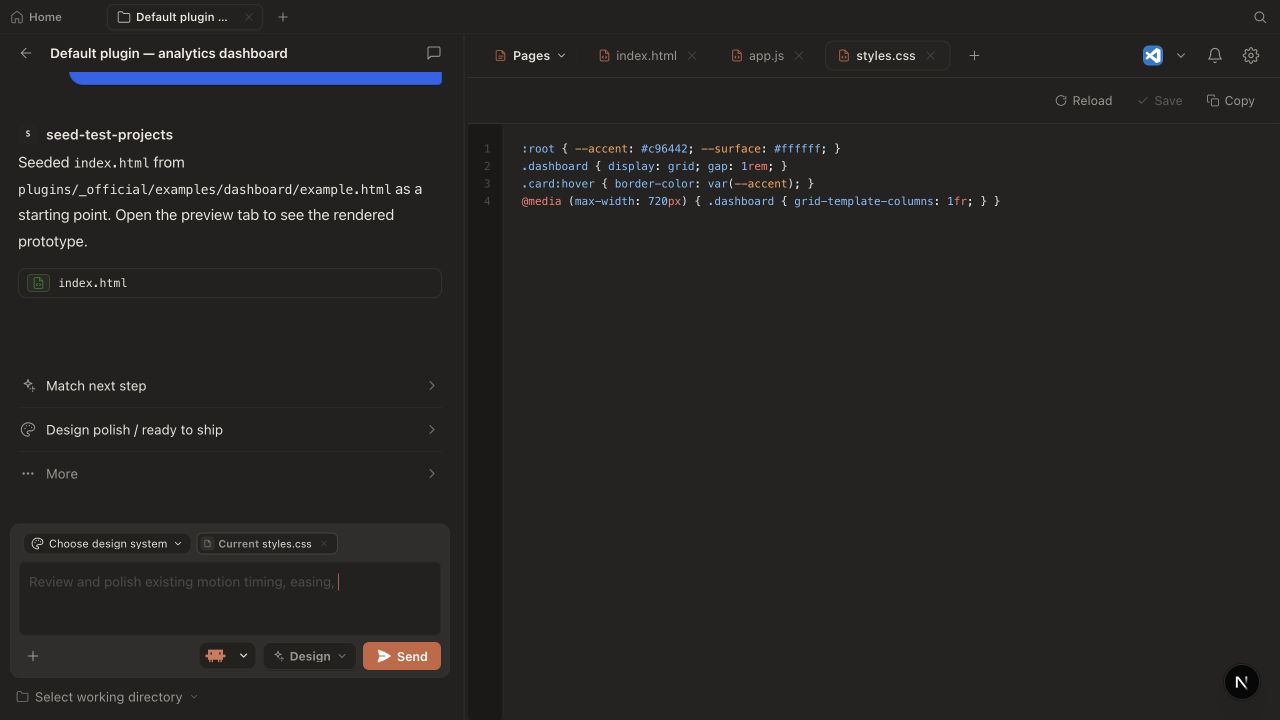Expand More suggestions

pyautogui.click(x=230, y=474)
